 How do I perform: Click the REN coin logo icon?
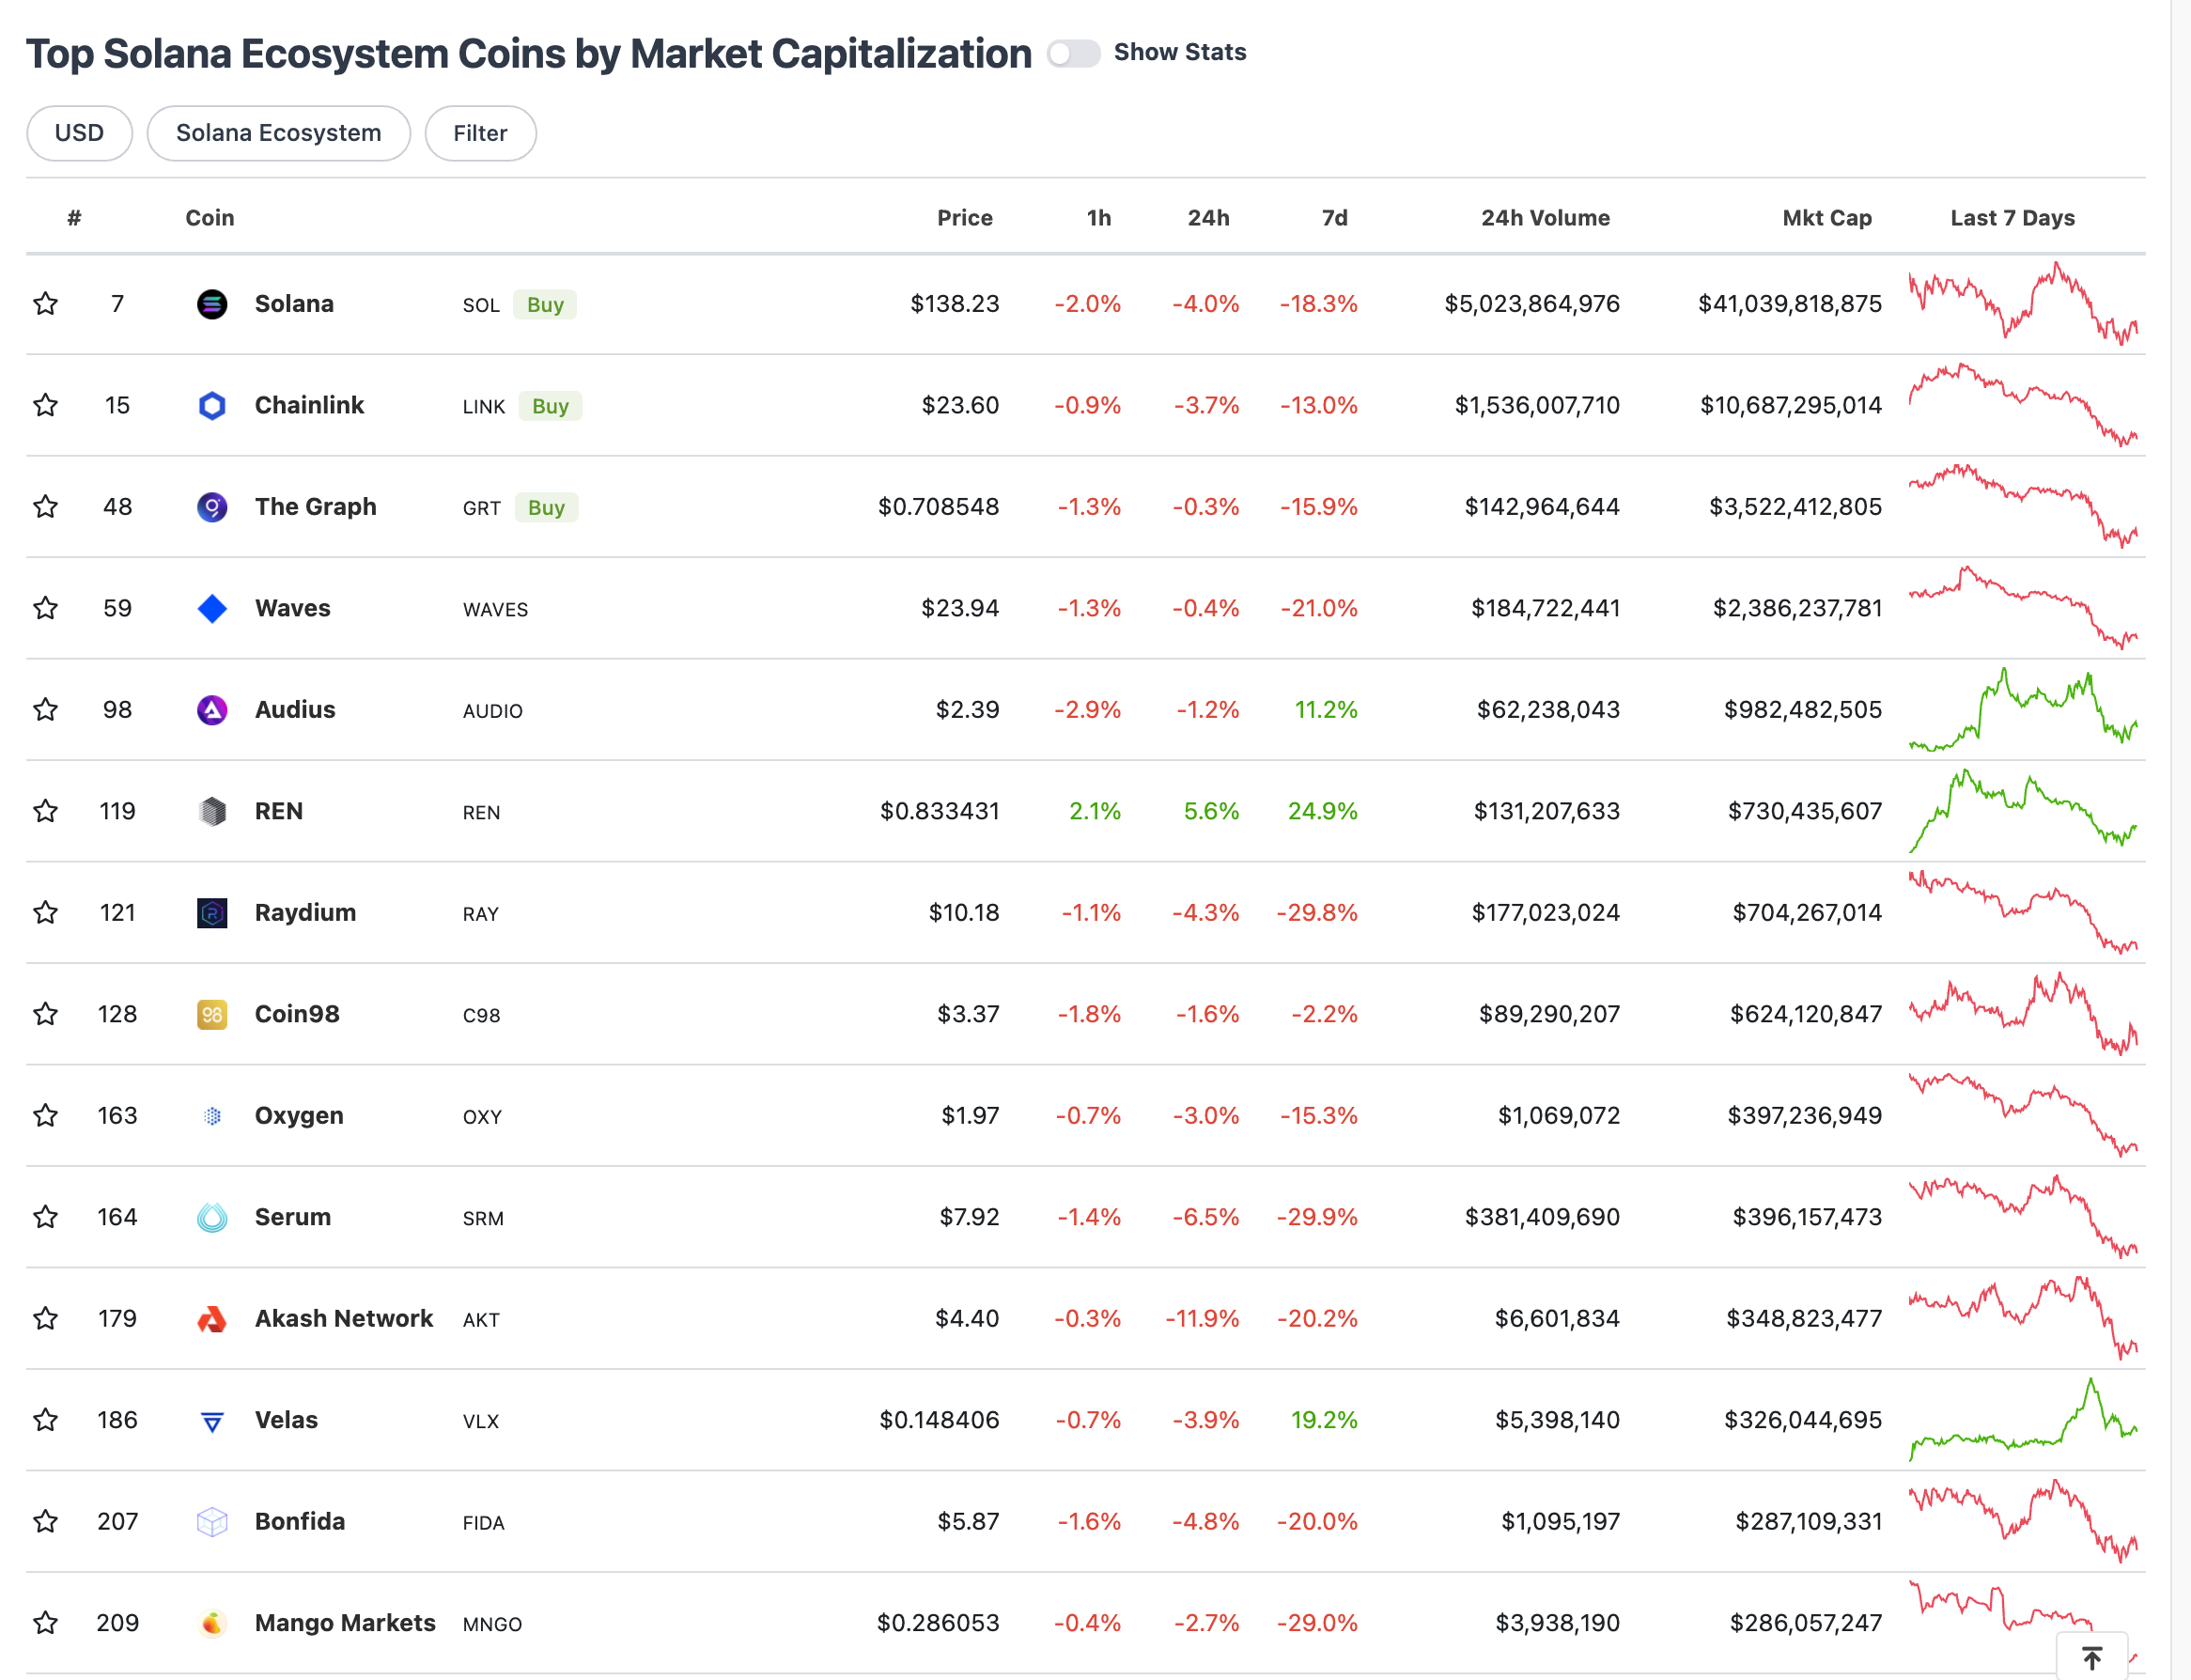pos(212,811)
